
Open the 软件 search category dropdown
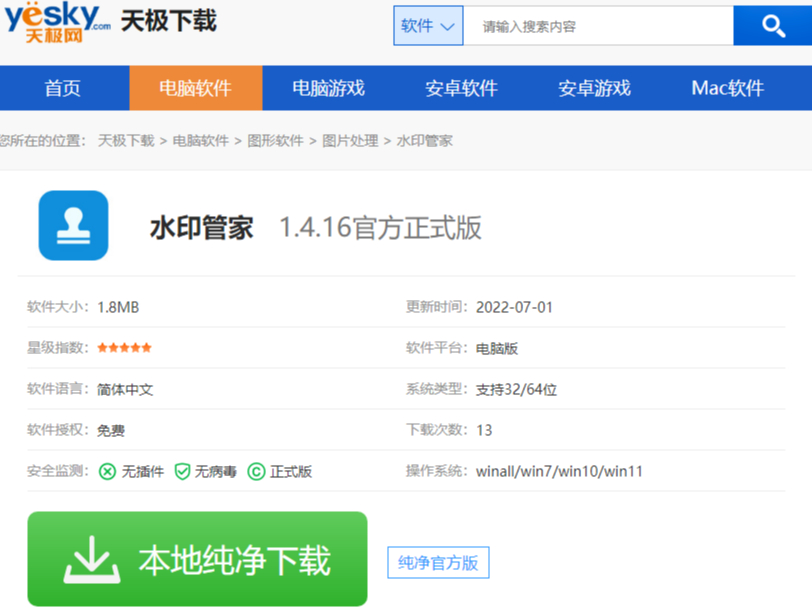point(428,26)
